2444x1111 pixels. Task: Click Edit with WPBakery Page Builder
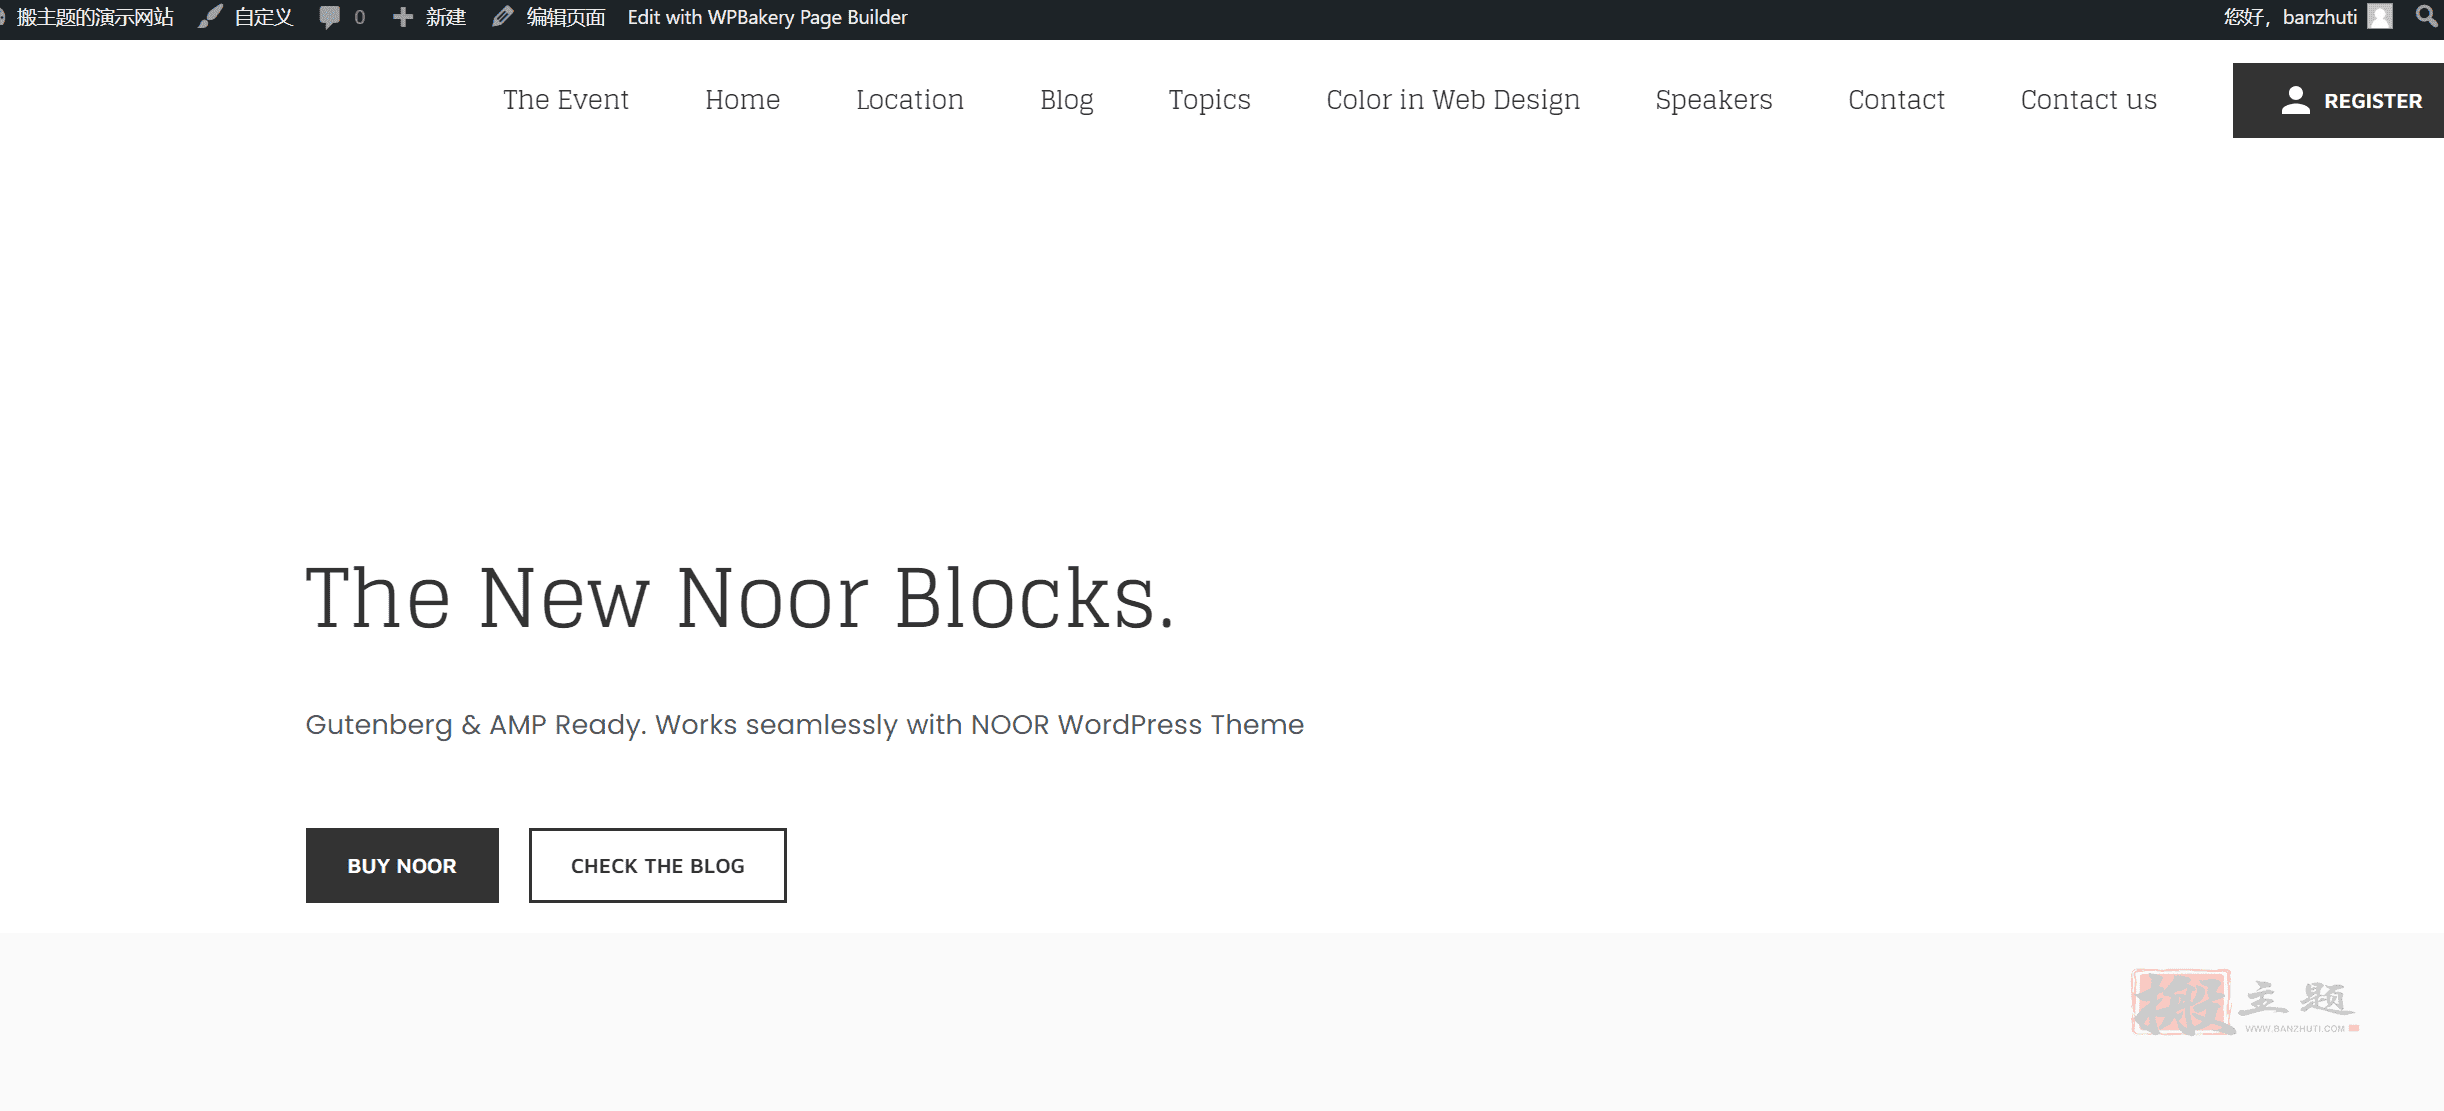tap(767, 17)
